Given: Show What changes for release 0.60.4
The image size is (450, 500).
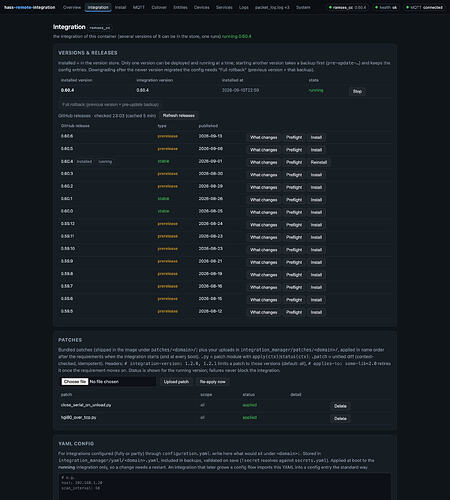Looking at the screenshot, I should click(264, 162).
